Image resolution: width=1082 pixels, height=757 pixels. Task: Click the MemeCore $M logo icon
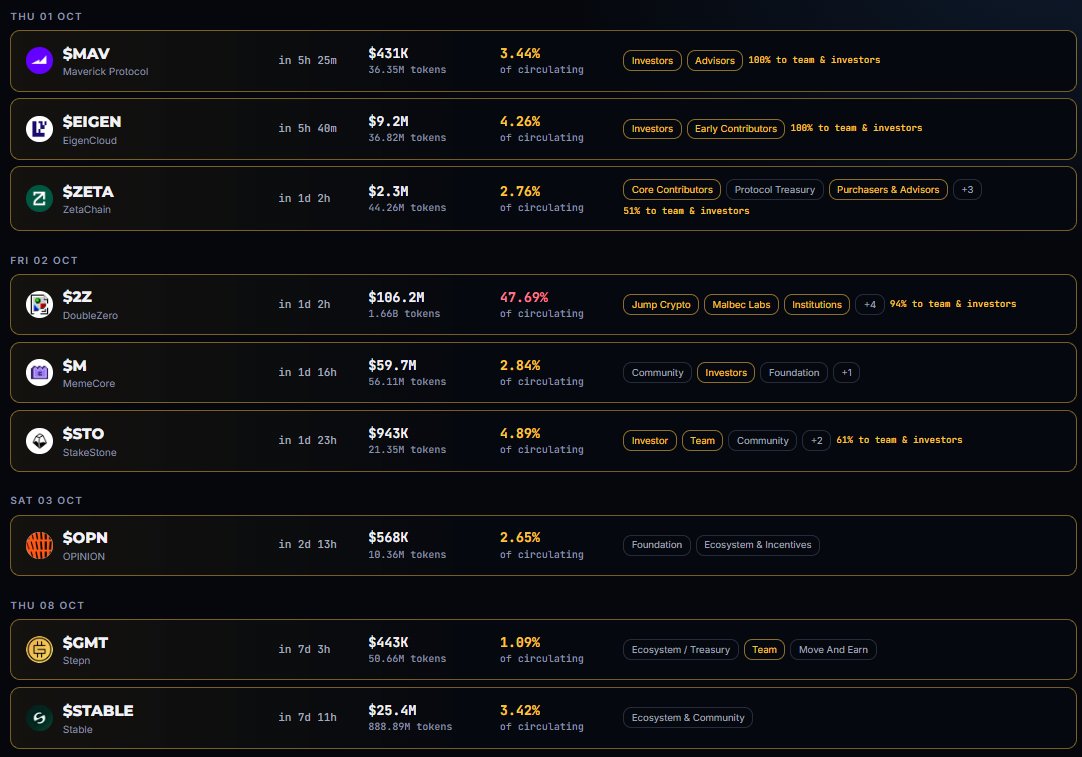39,373
